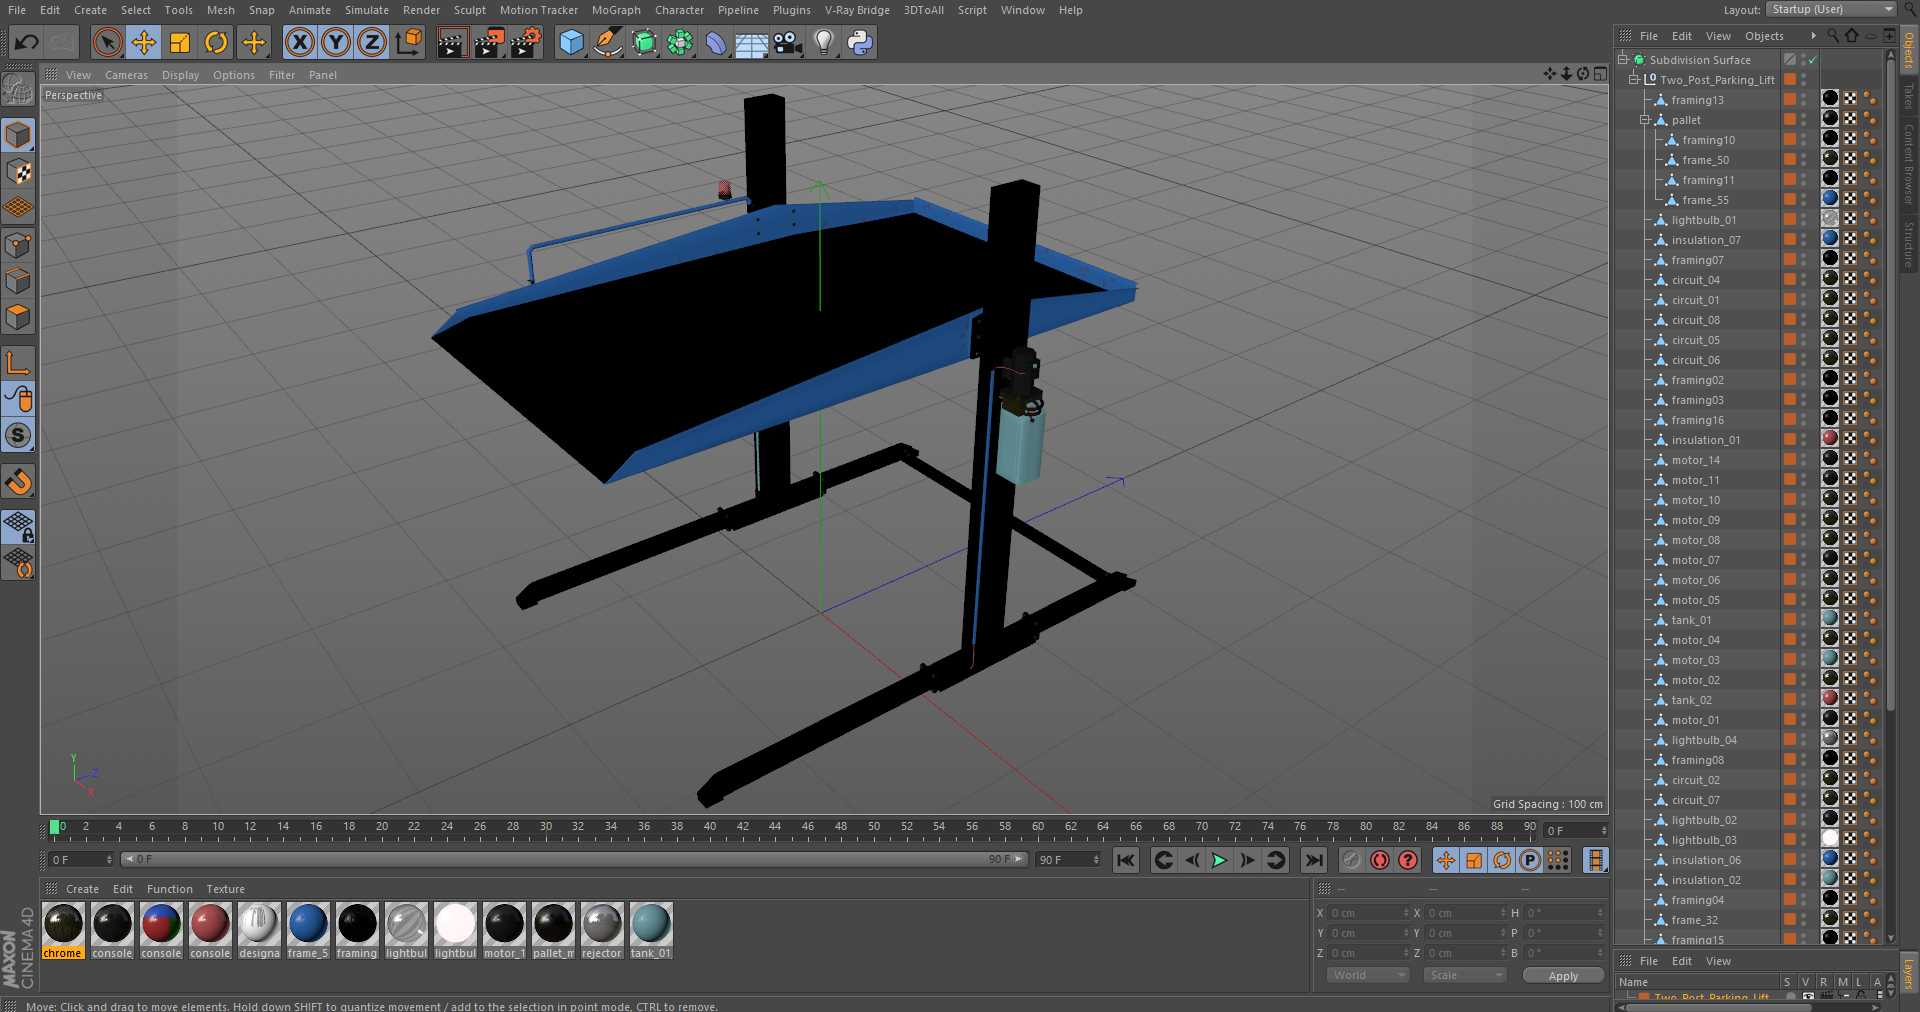Go to the start of animation
1920x1012 pixels.
[x=1126, y=860]
